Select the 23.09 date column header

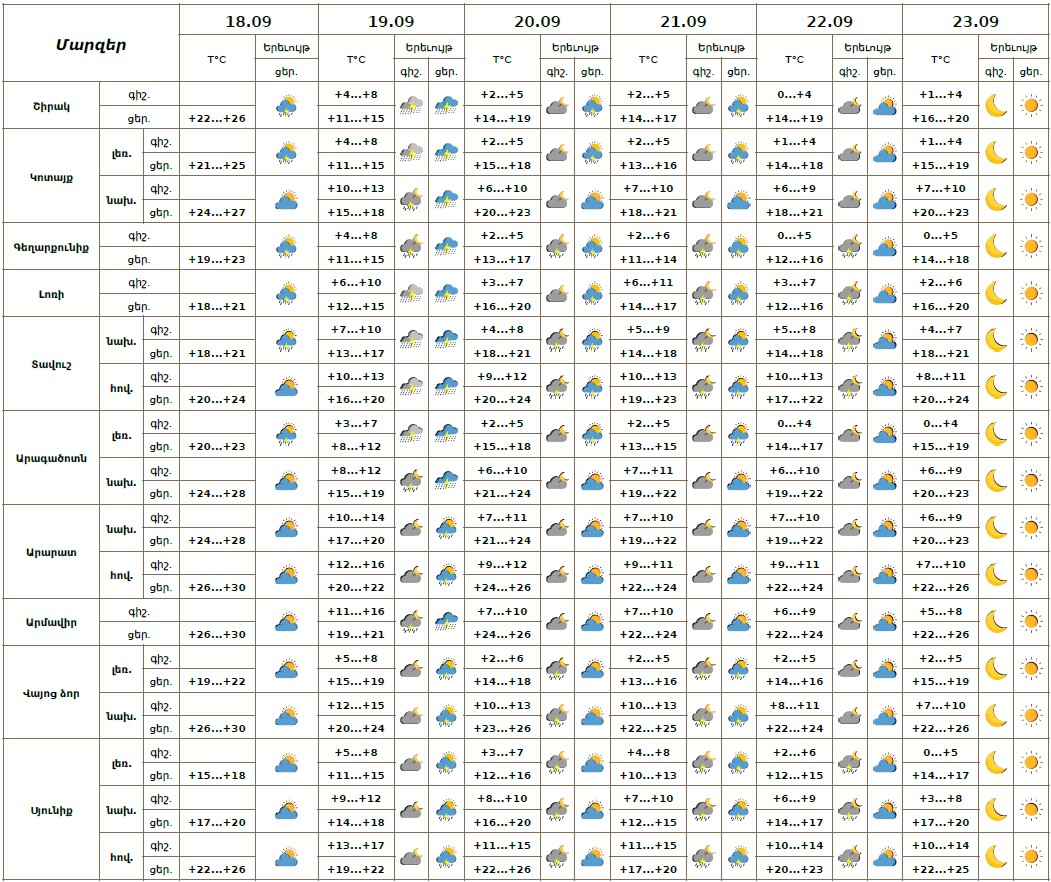975,20
